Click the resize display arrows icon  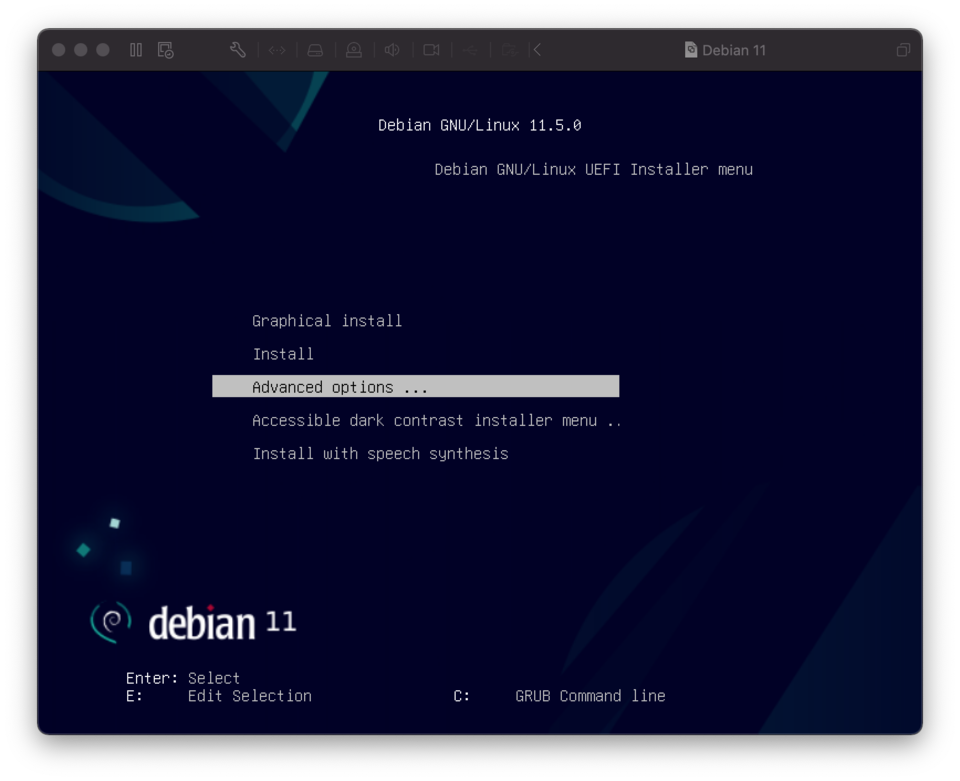tap(277, 49)
